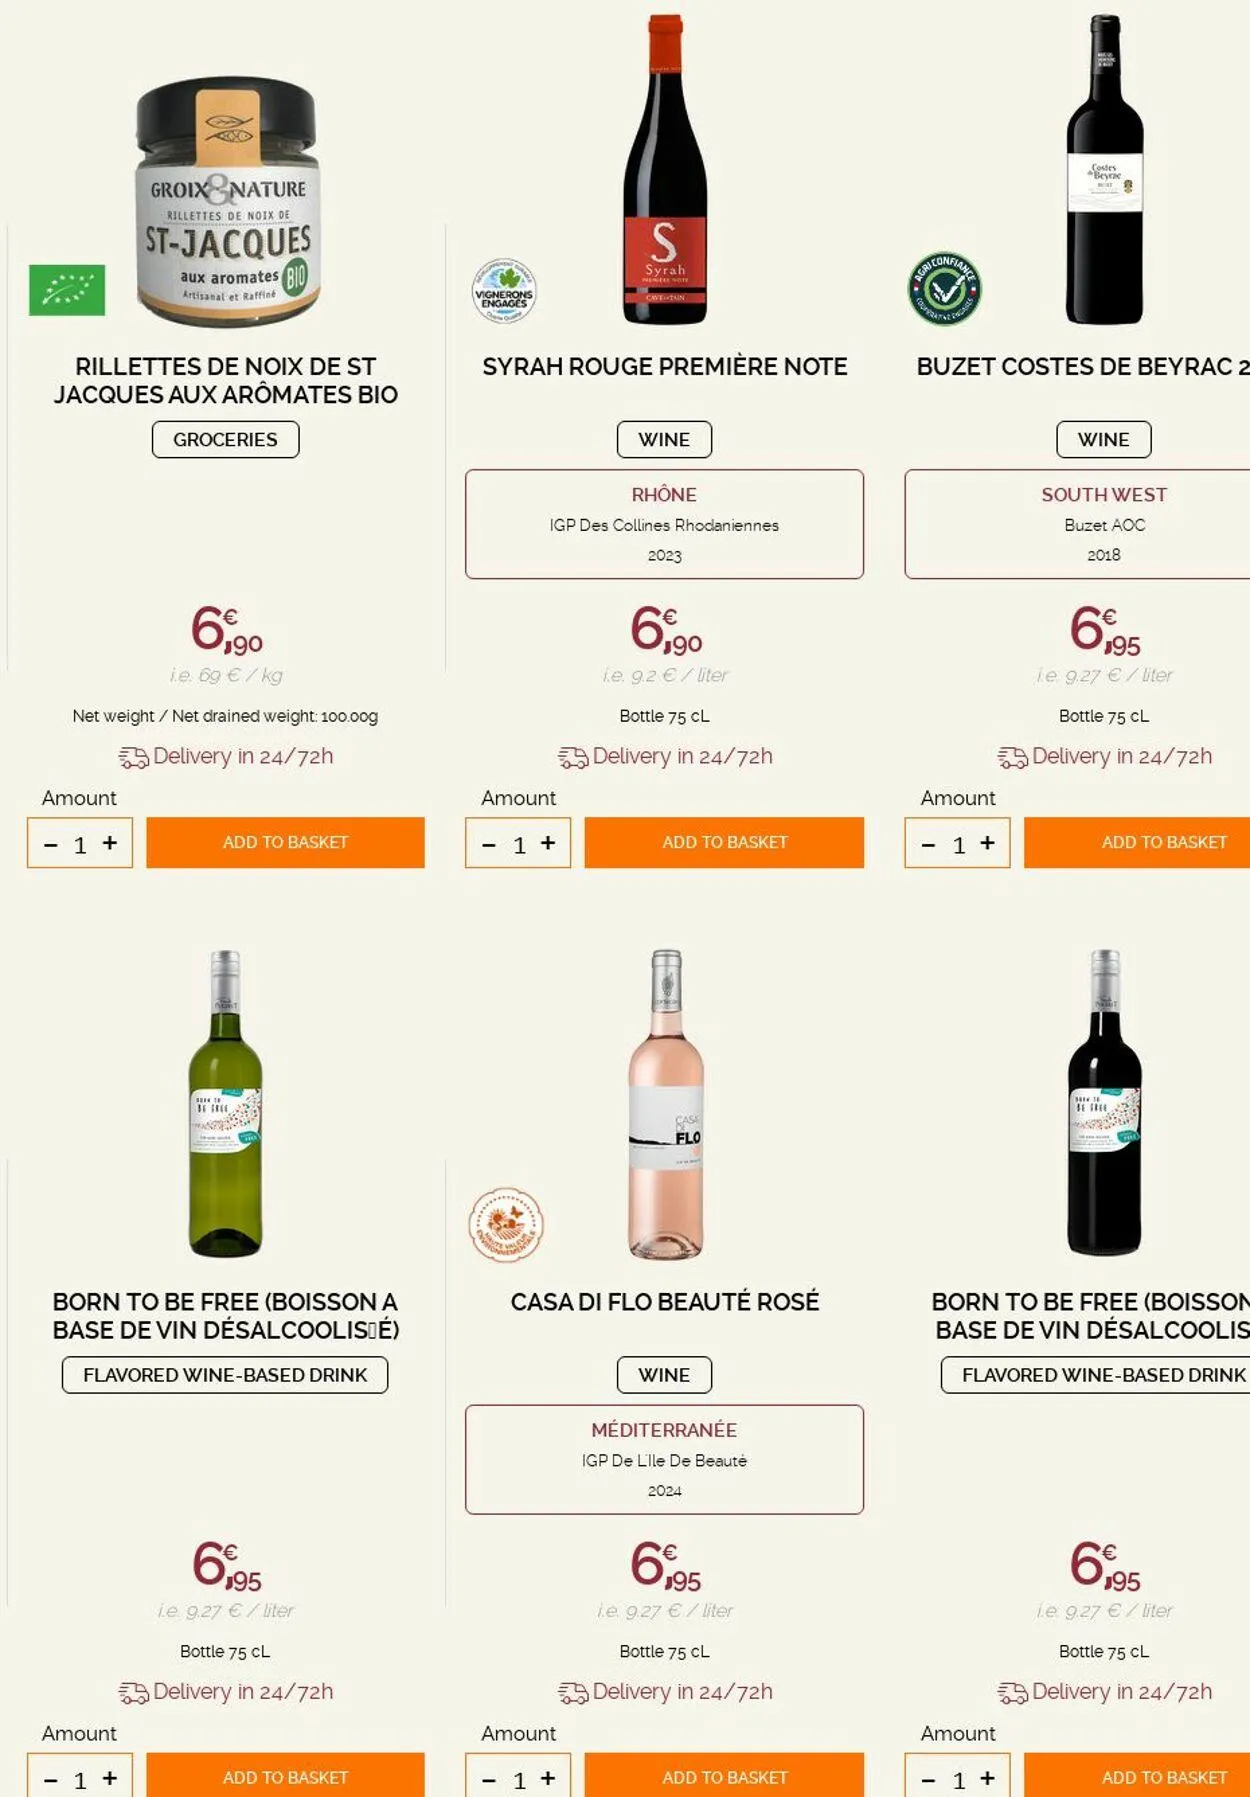Screen dimensions: 1250x1797
Task: Add Casa di Flo Beauté Rosé to basket
Action: tap(724, 1777)
